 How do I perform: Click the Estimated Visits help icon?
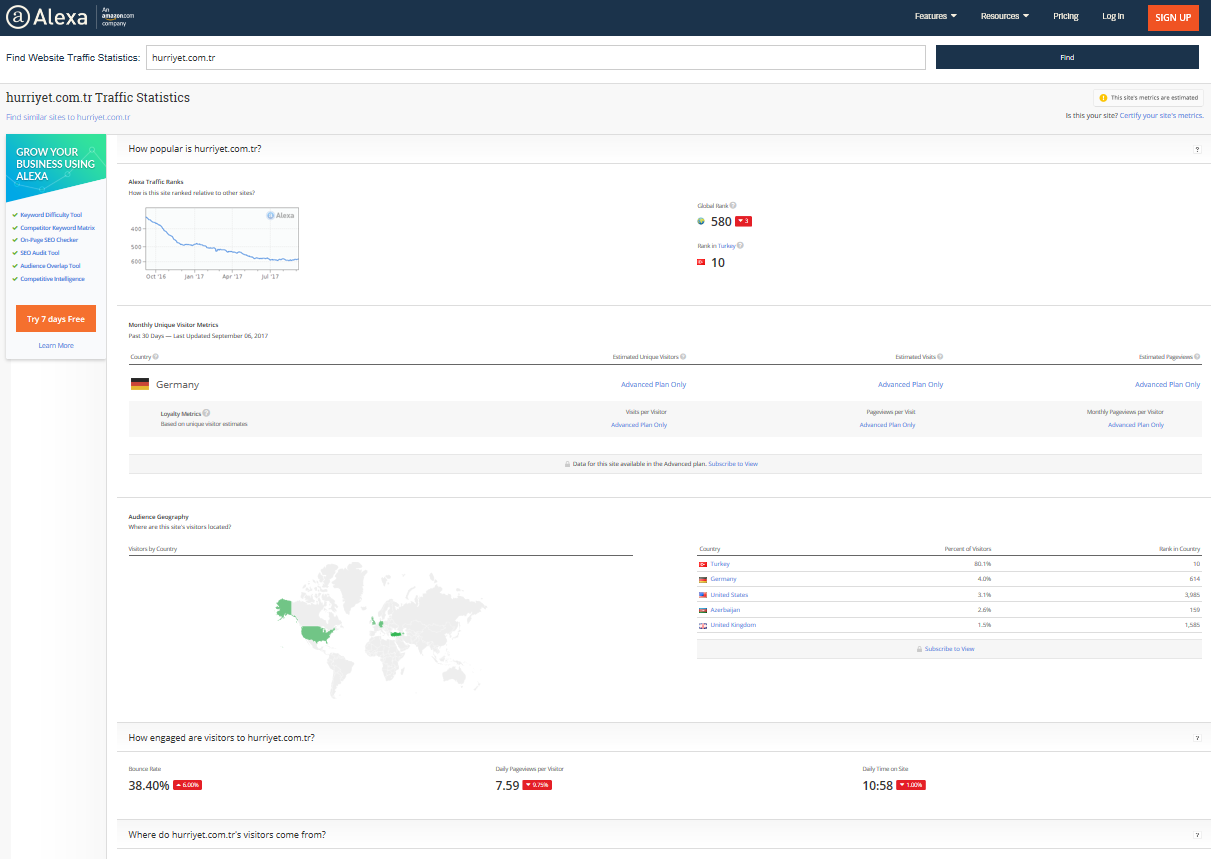(x=940, y=357)
